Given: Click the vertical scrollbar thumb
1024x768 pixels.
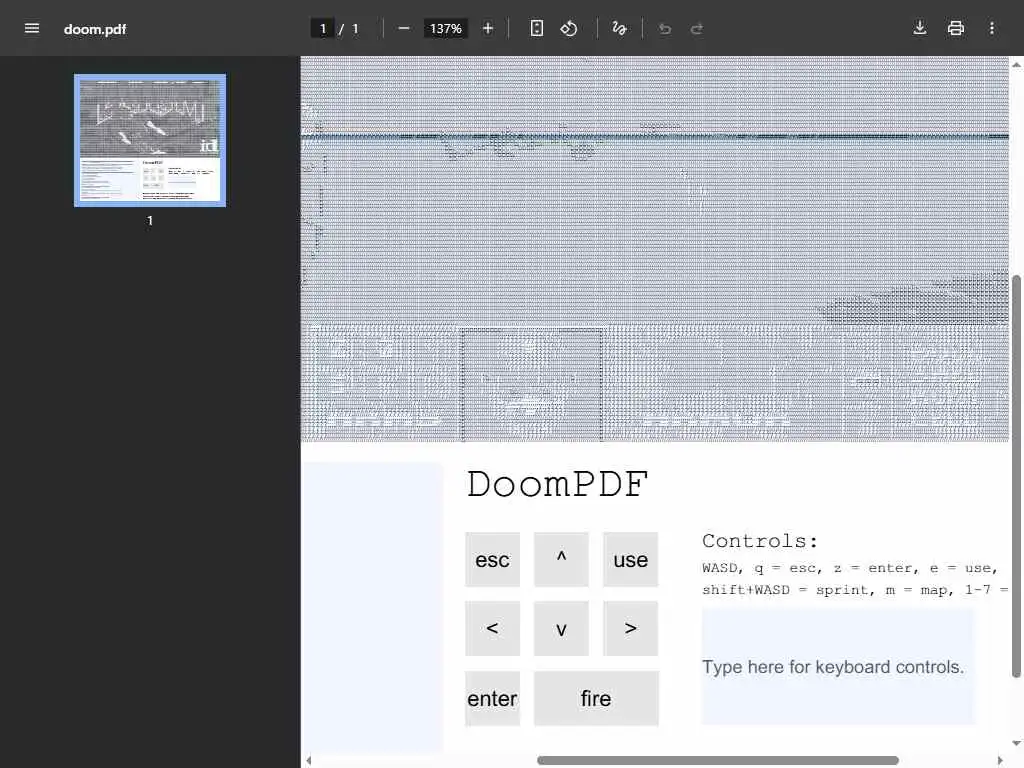Looking at the screenshot, I should [x=1016, y=477].
